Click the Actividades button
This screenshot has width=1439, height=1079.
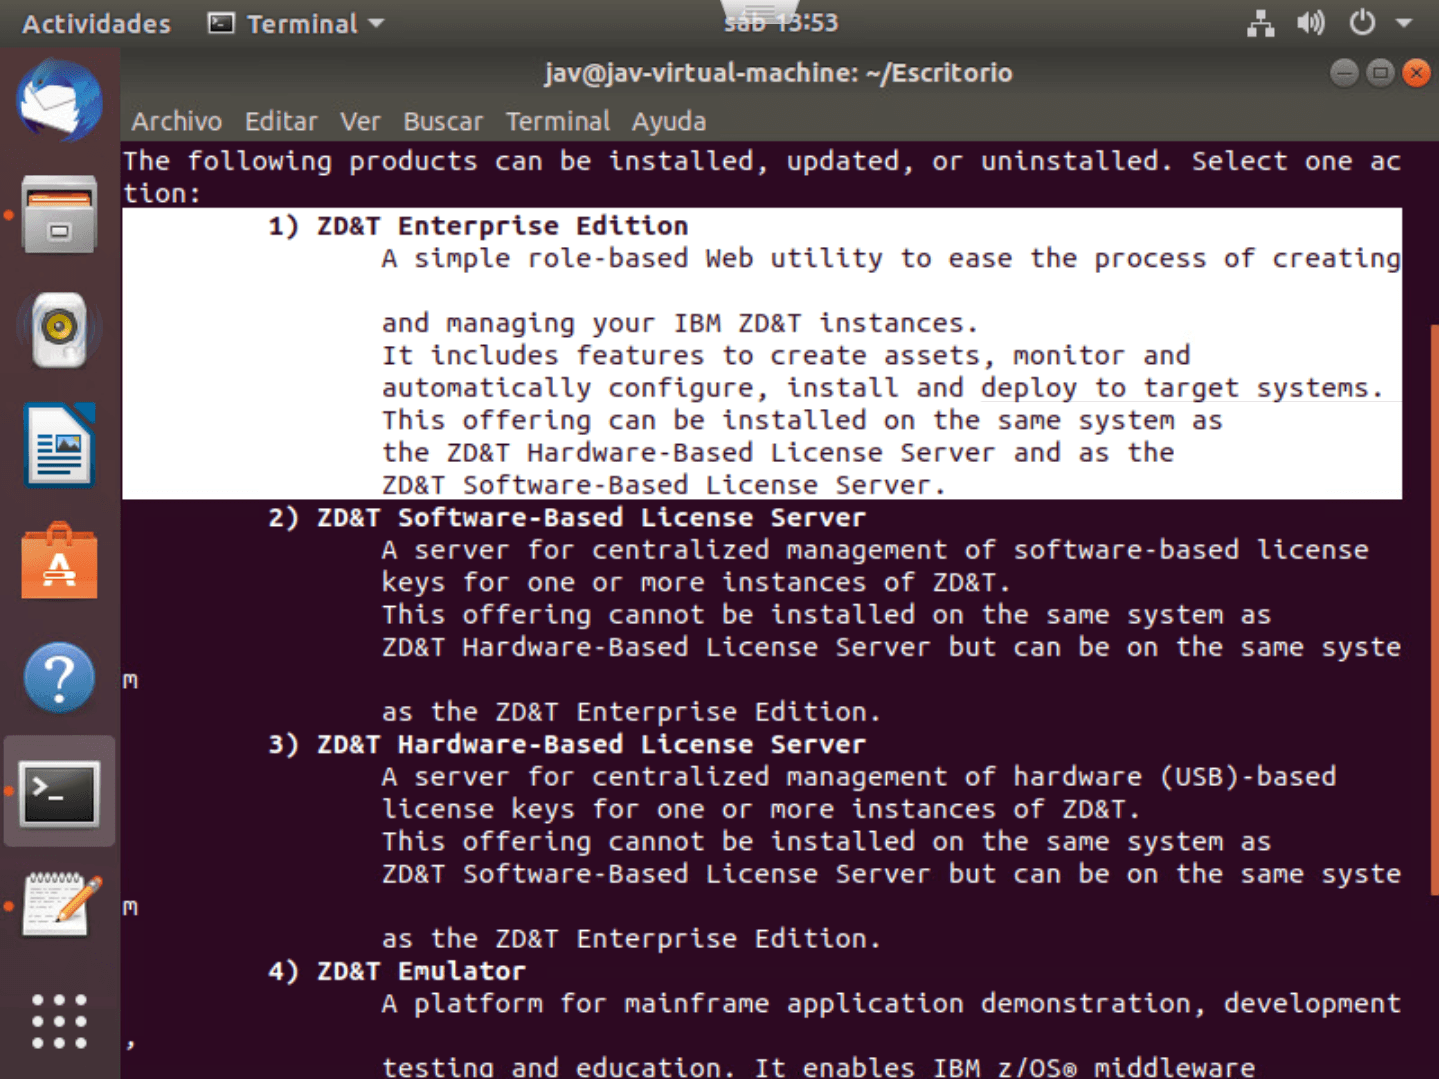tap(96, 24)
